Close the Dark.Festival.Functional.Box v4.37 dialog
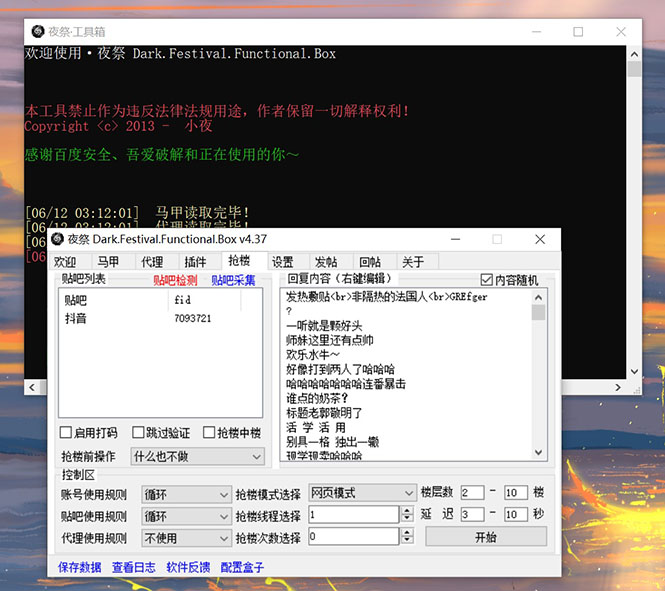 (540, 240)
